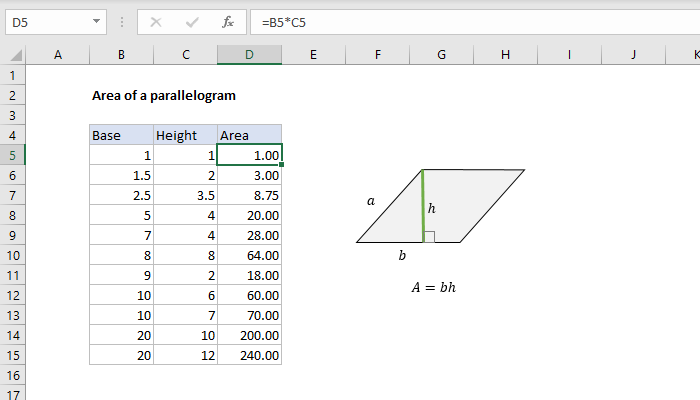The image size is (700, 400).
Task: Click the Select All corner triangle
Action: [x=16, y=55]
